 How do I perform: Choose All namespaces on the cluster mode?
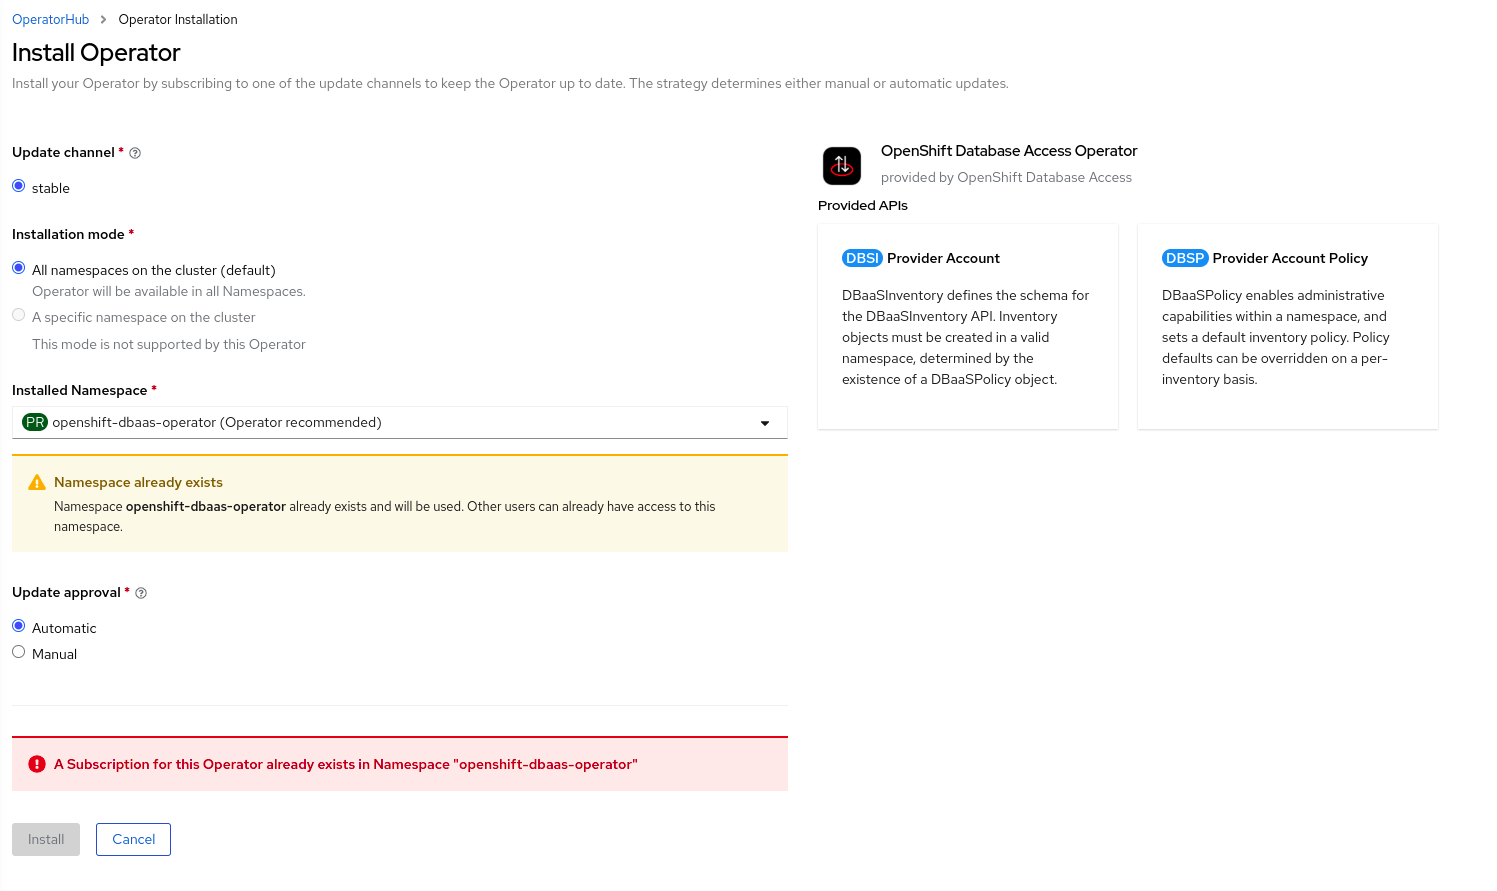tap(18, 268)
